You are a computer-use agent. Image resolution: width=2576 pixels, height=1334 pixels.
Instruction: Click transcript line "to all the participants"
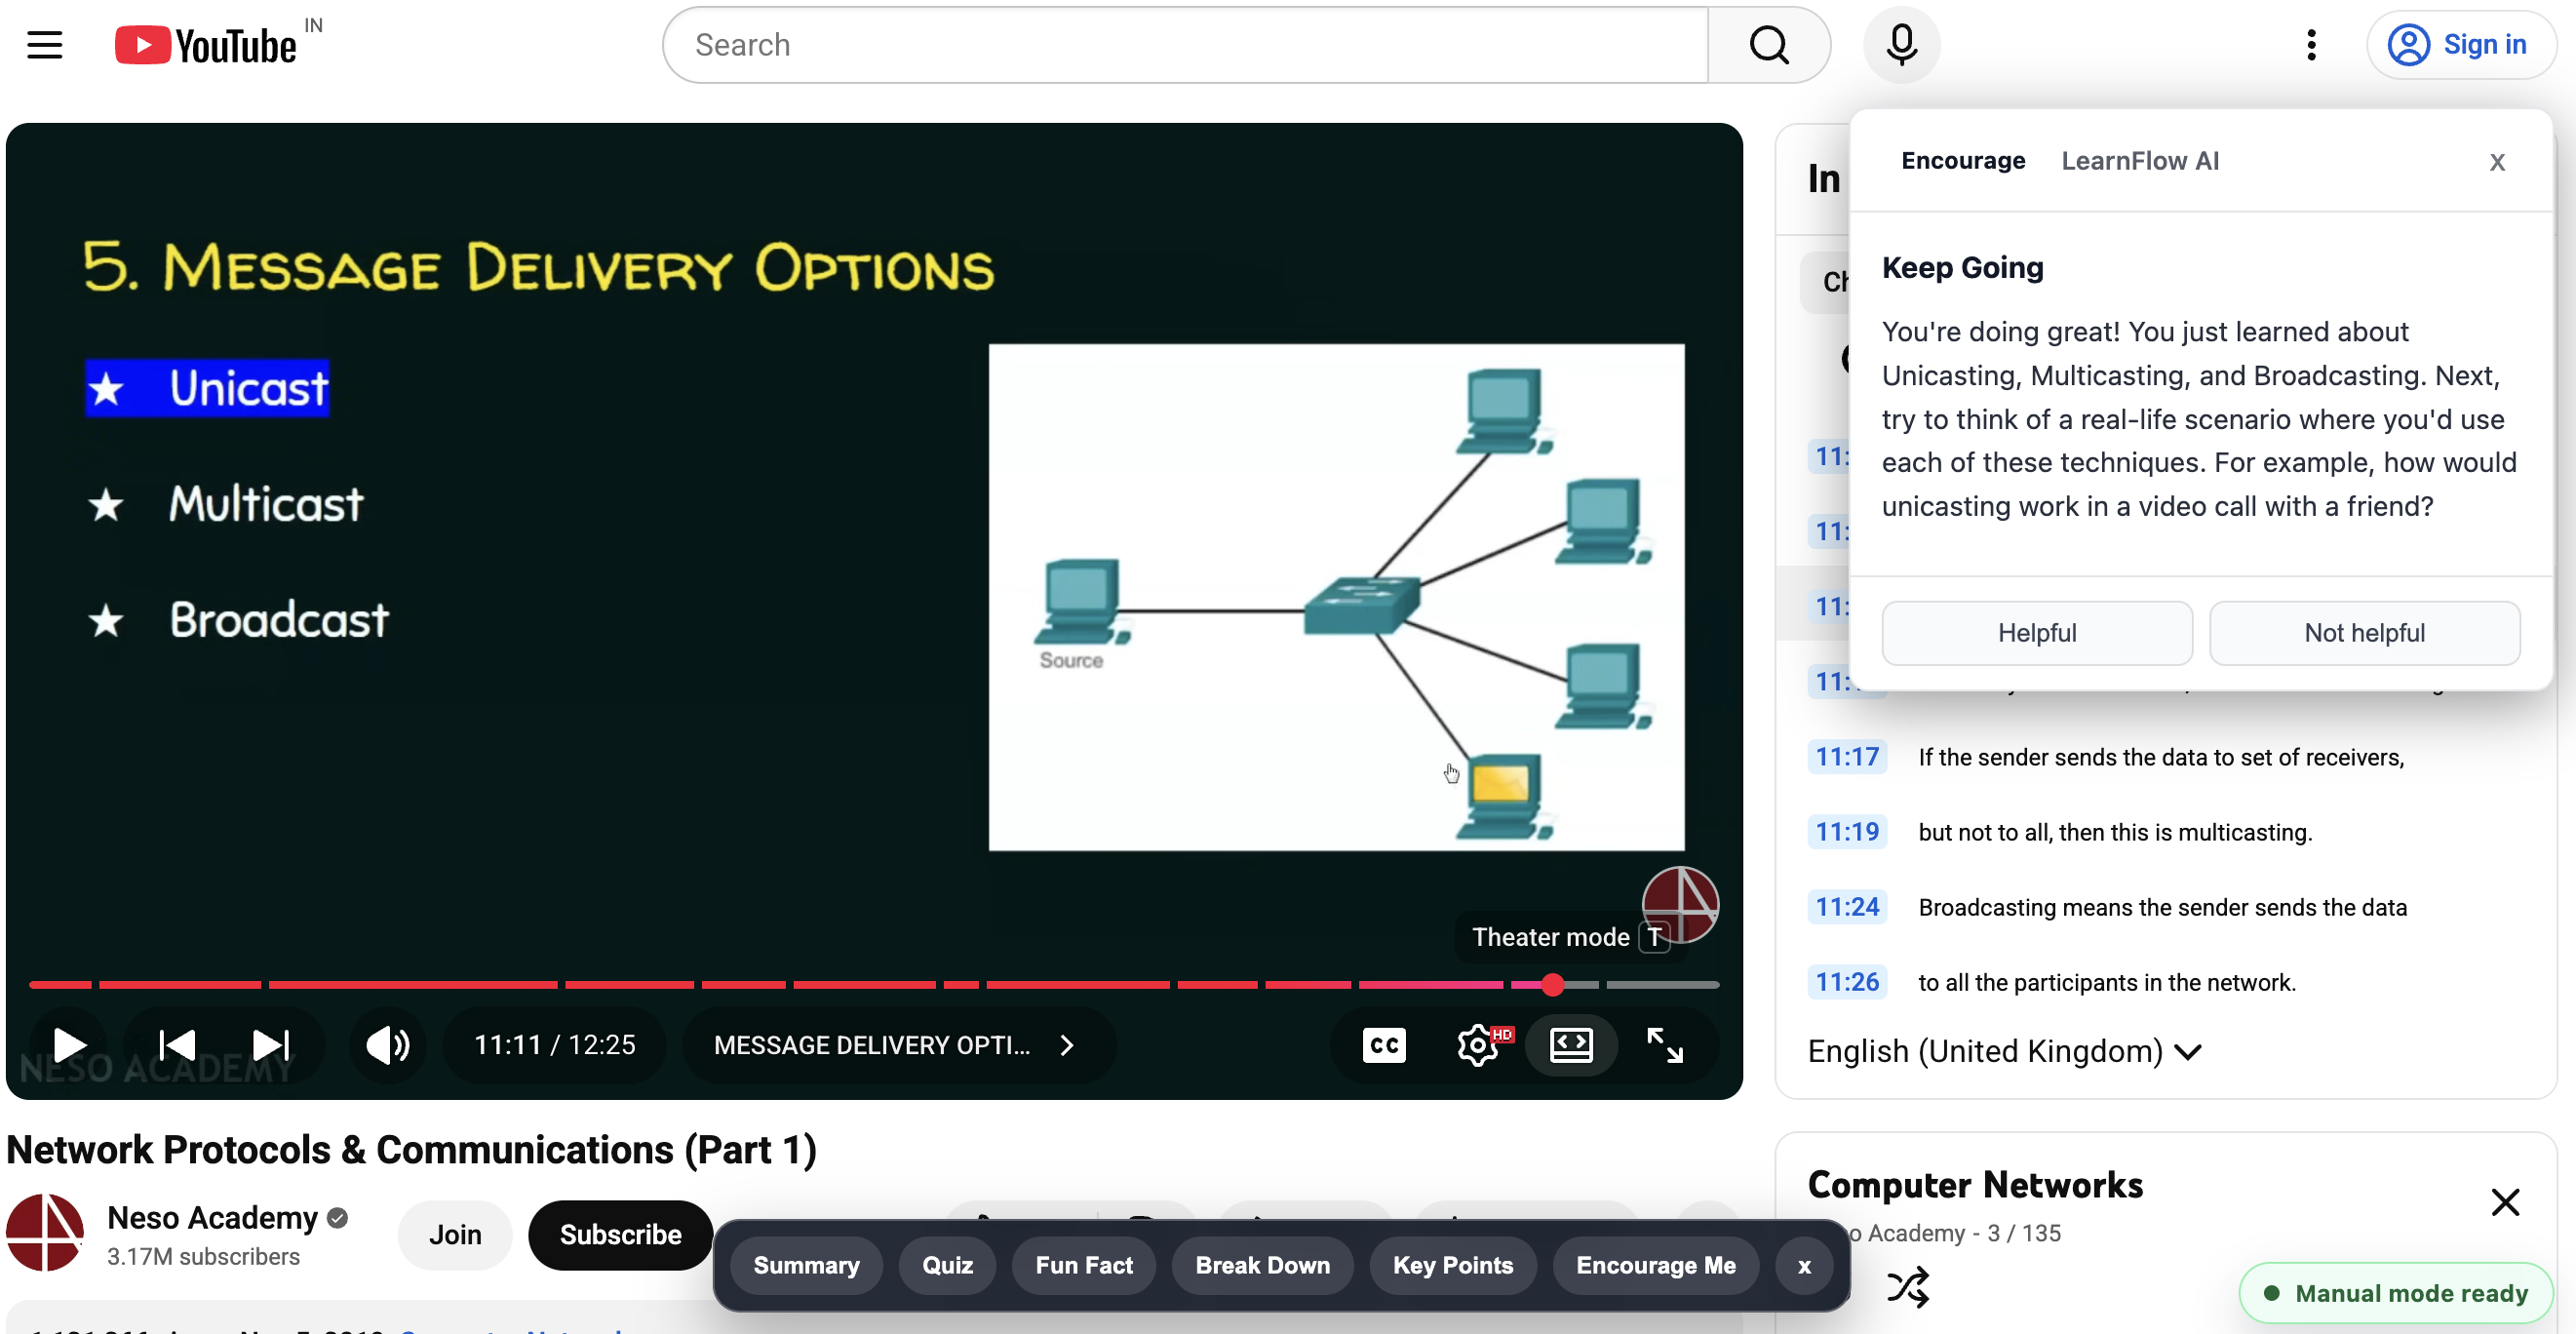(2107, 982)
